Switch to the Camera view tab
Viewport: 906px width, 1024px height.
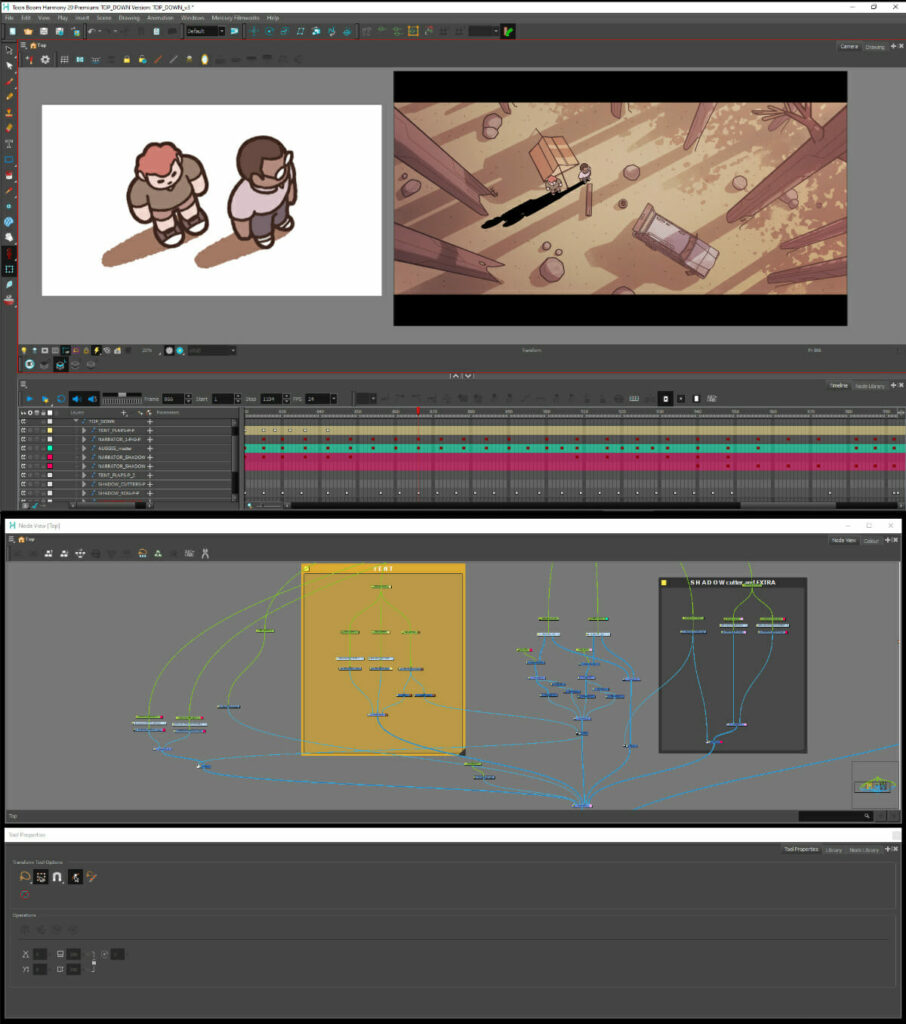(849, 46)
